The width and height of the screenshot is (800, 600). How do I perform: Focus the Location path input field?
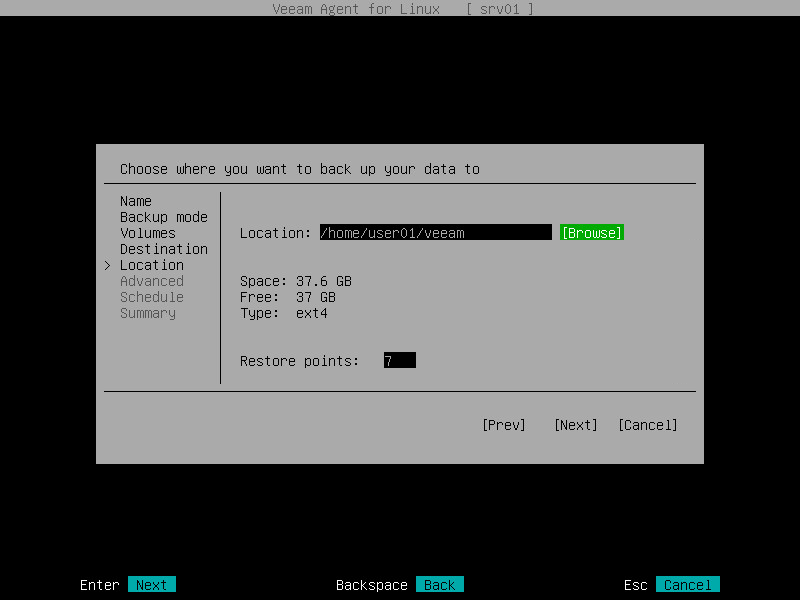[436, 233]
